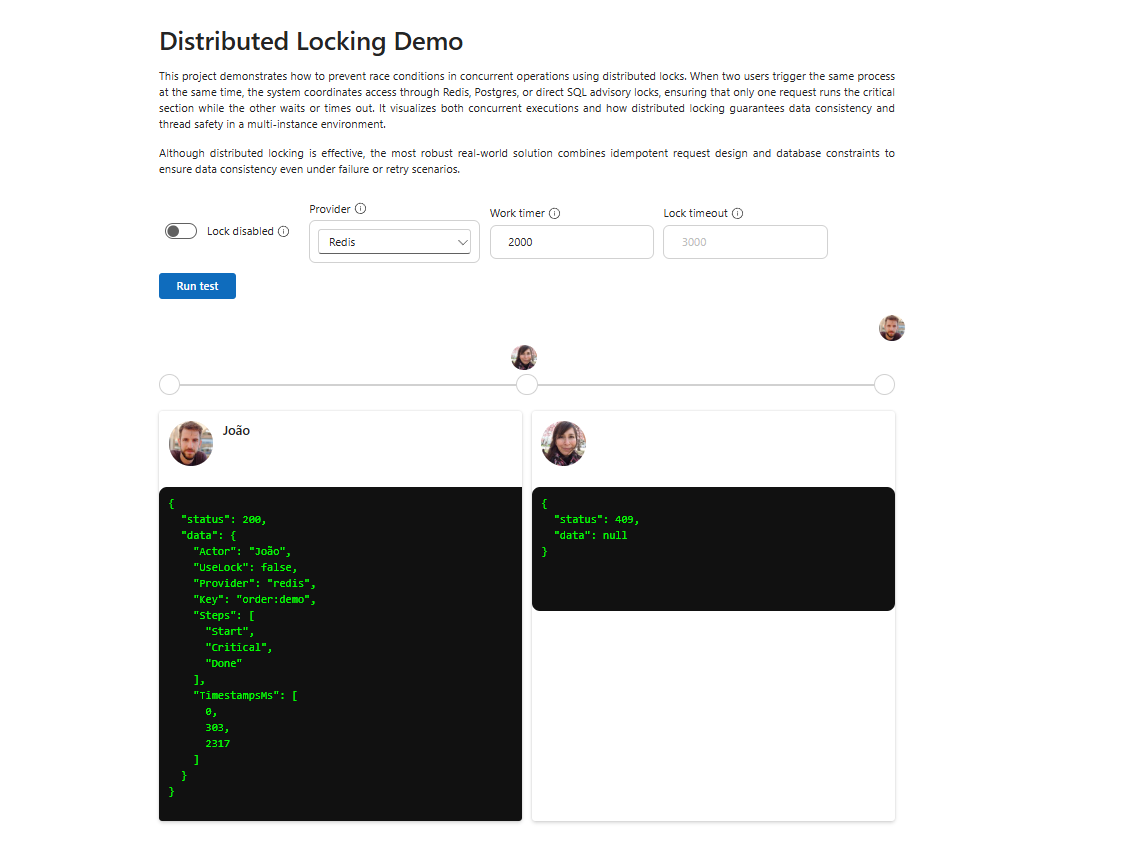Click info icon next to Provider label
The image size is (1121, 852).
(x=361, y=209)
